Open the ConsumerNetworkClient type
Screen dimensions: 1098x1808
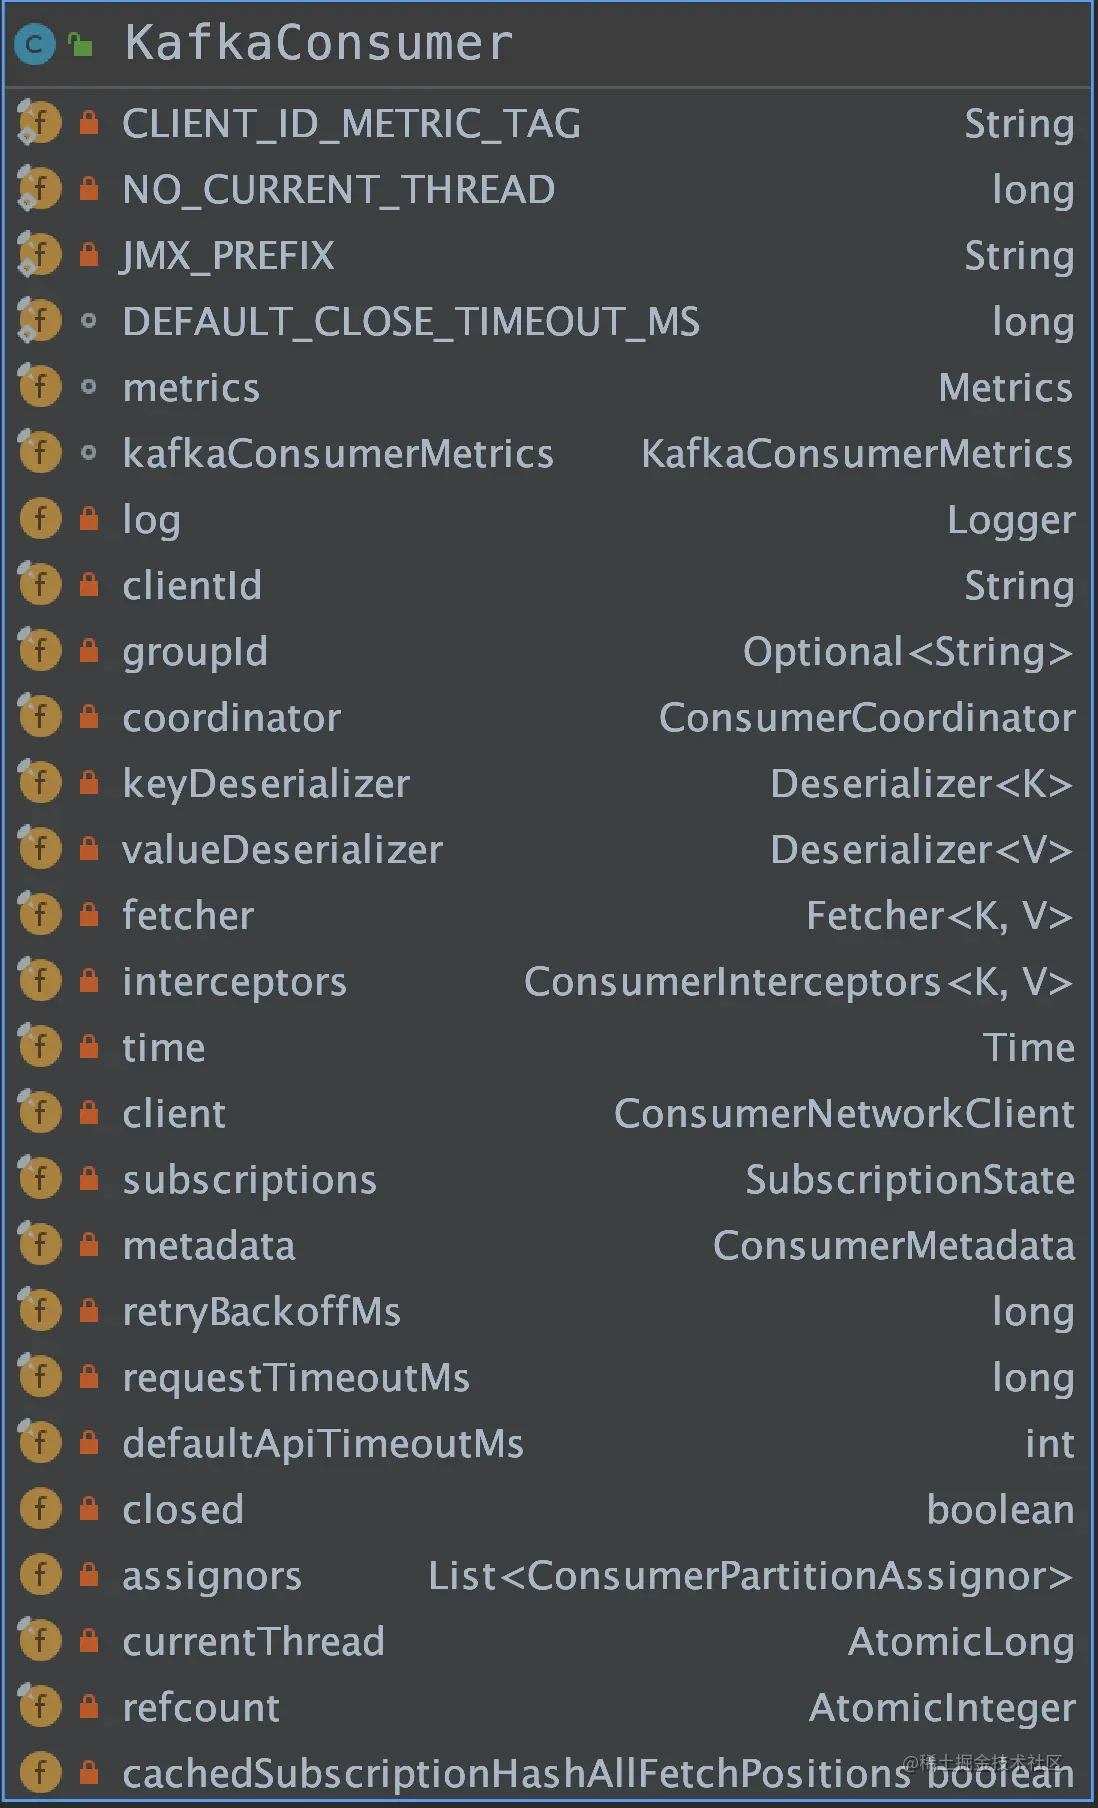844,1113
